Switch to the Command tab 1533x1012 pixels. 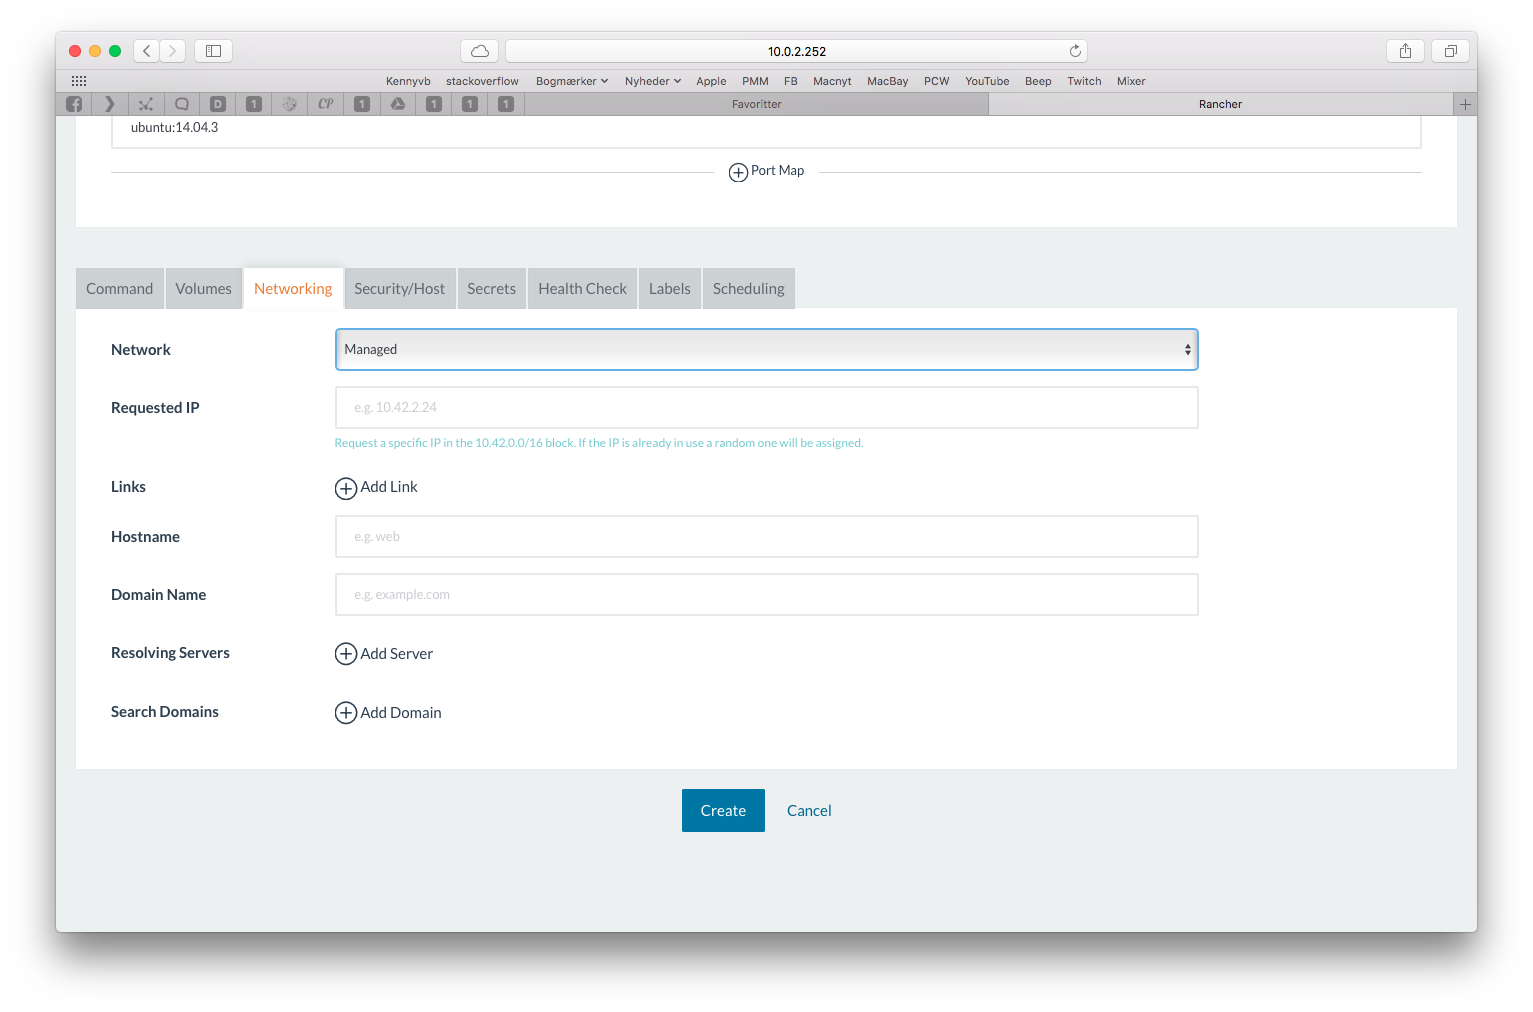[120, 289]
